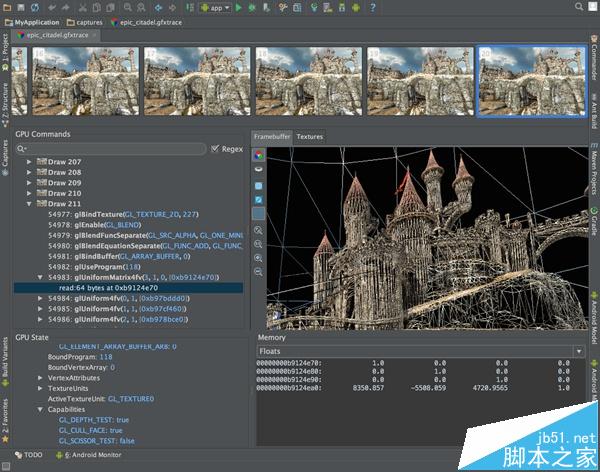Click the Framebuffer actual-size zoom icon
The image size is (600, 472).
click(x=259, y=244)
